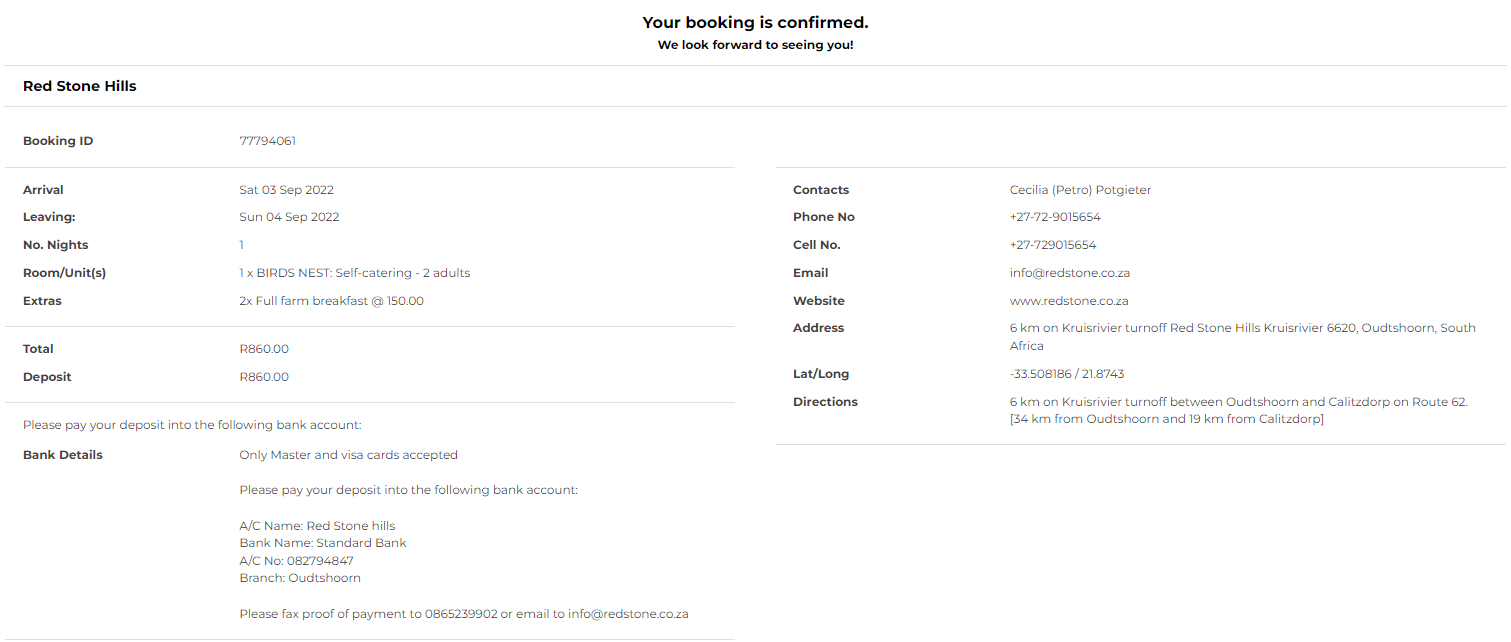Click the Lat/Long coordinates value
The height and width of the screenshot is (642, 1511).
(1066, 374)
